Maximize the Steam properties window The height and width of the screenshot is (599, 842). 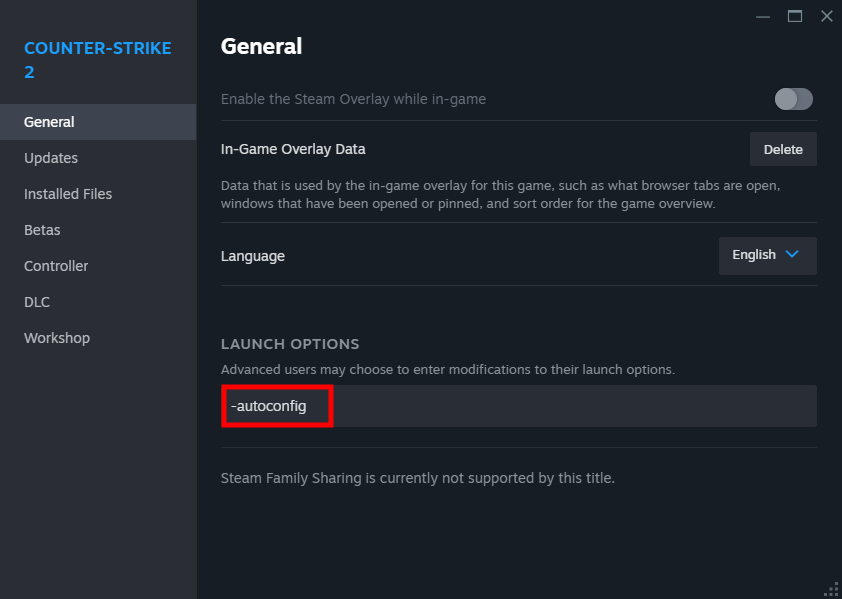coord(794,16)
